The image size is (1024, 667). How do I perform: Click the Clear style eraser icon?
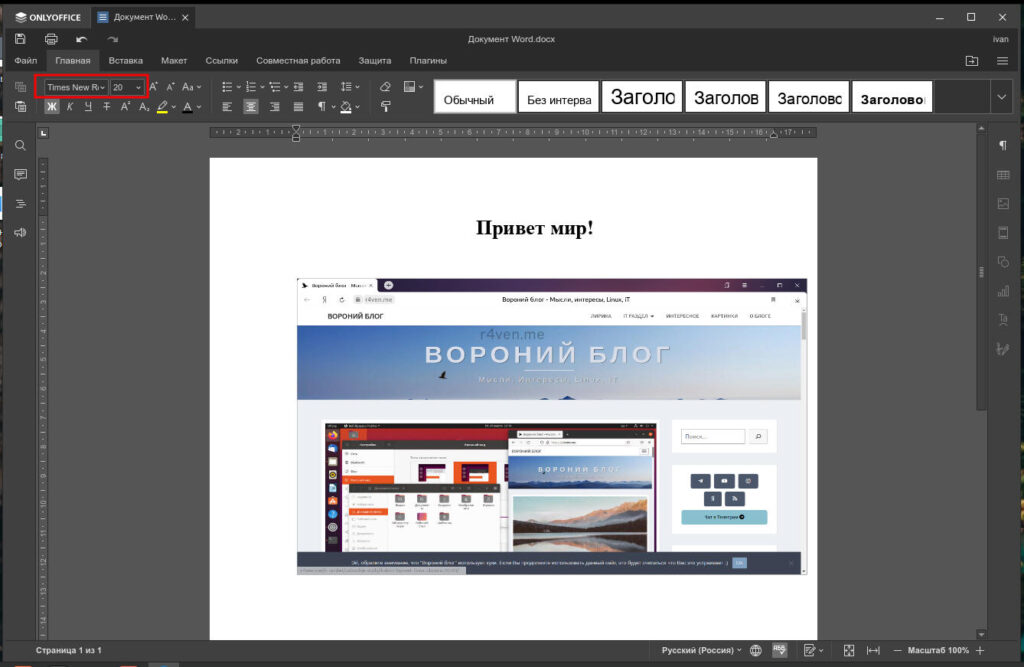click(x=385, y=87)
